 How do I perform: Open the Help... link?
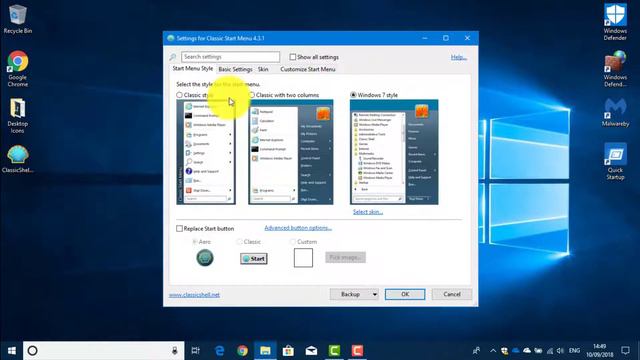459,57
